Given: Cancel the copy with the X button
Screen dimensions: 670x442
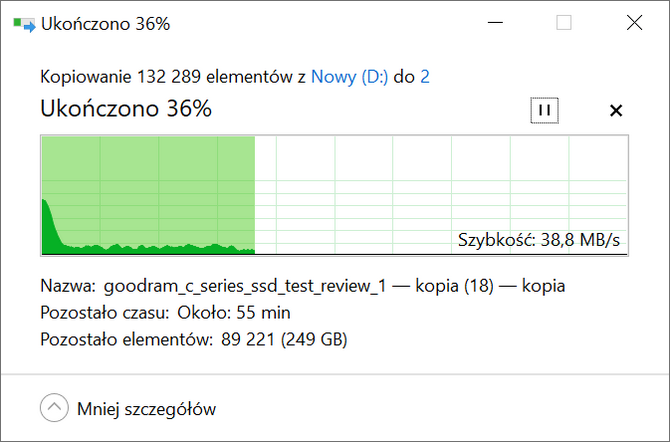Looking at the screenshot, I should (x=616, y=111).
